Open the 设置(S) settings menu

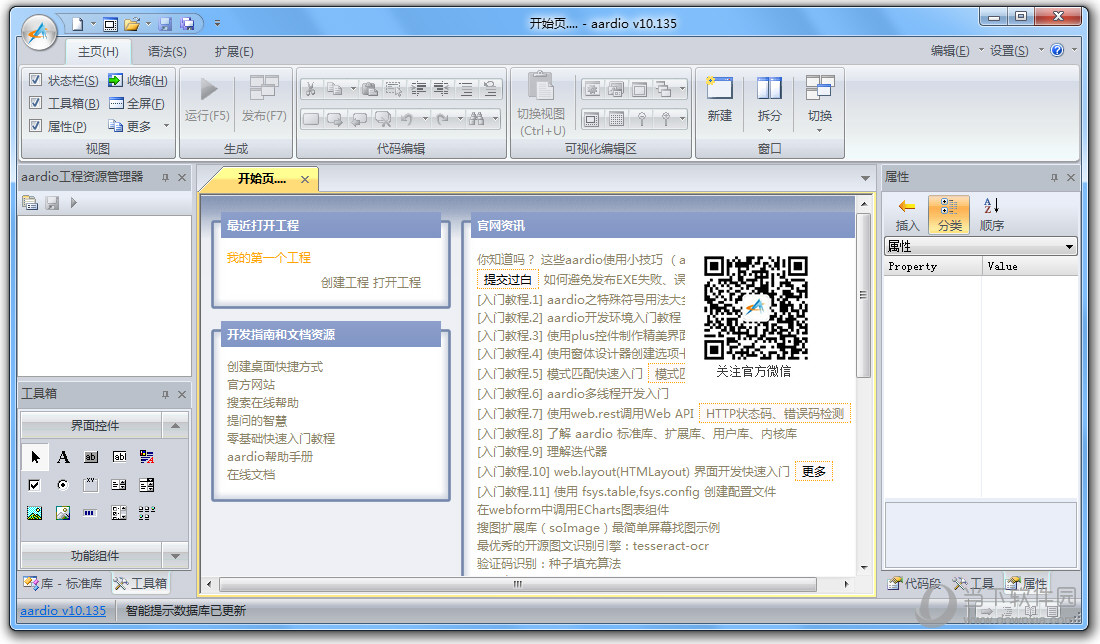pyautogui.click(x=1009, y=51)
